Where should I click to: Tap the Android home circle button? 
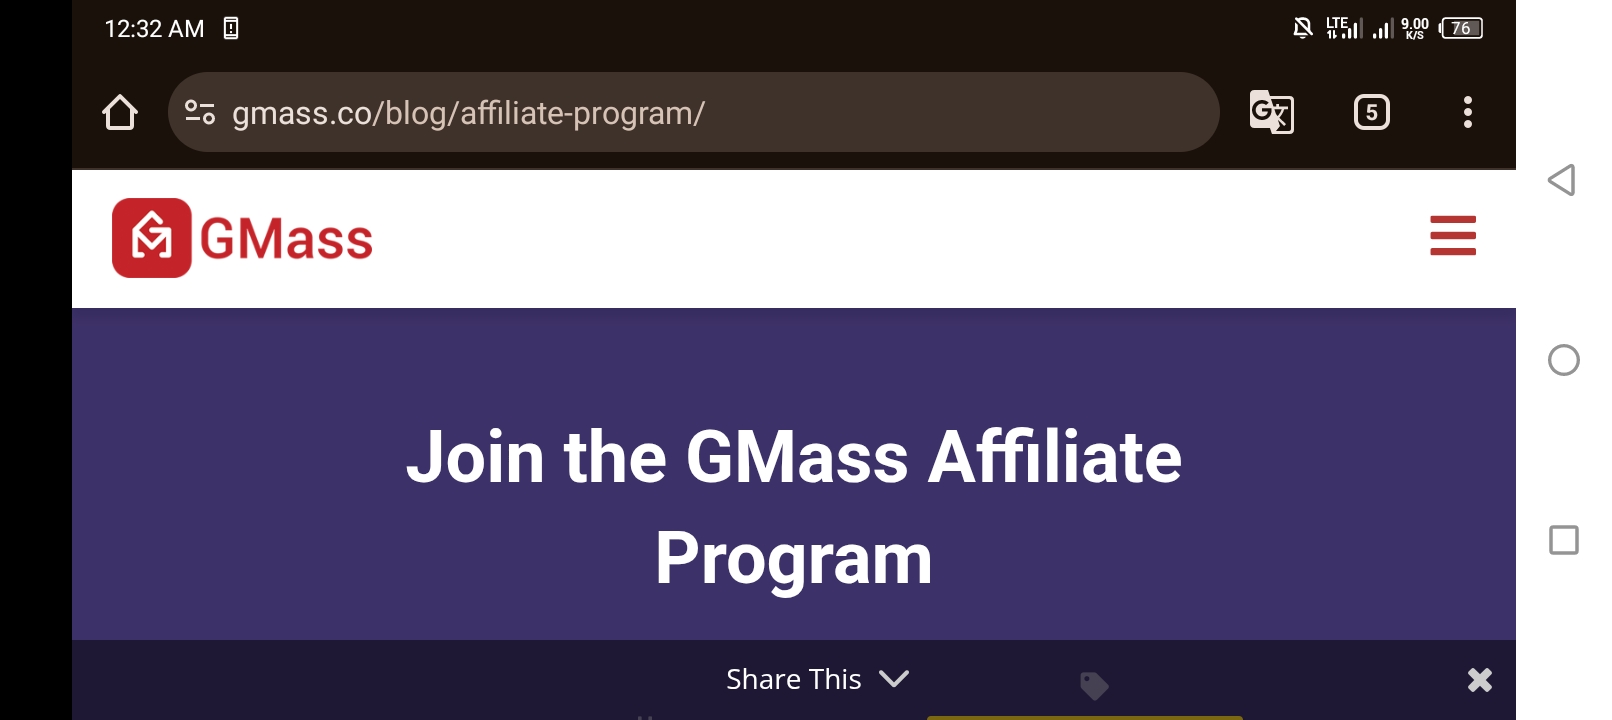[x=1563, y=360]
